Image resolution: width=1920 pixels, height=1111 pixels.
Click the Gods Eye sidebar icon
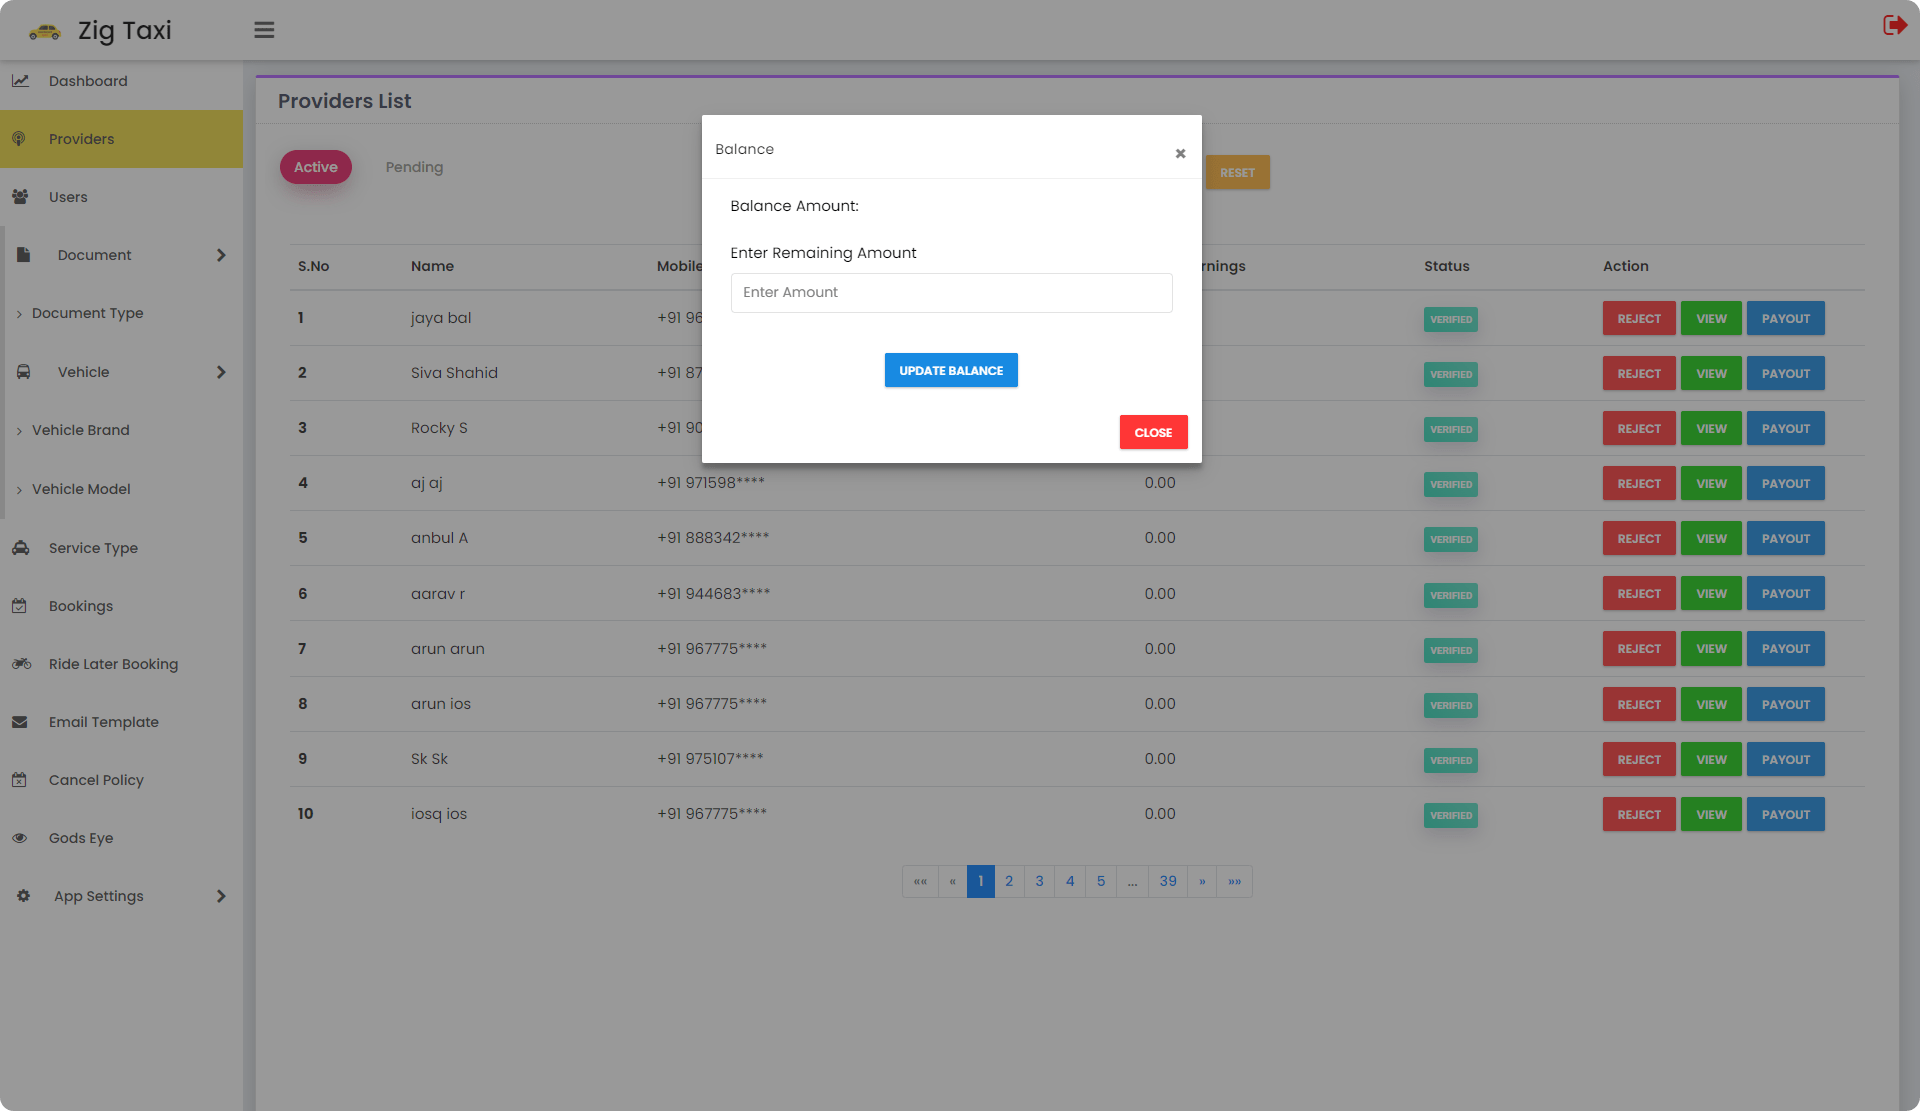(20, 837)
